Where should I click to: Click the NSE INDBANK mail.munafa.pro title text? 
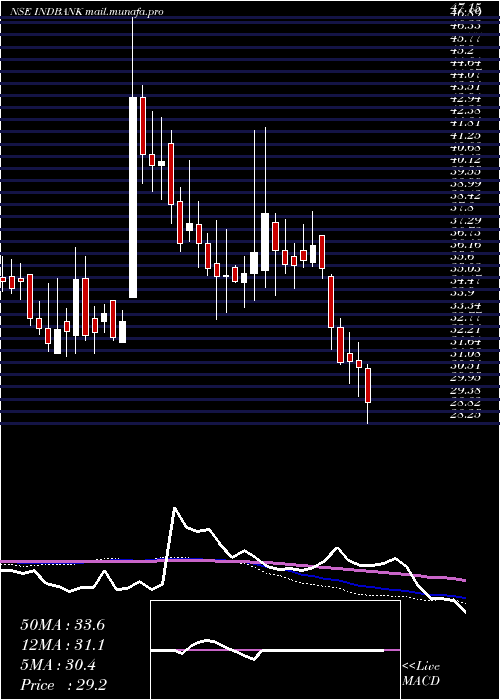[87, 12]
